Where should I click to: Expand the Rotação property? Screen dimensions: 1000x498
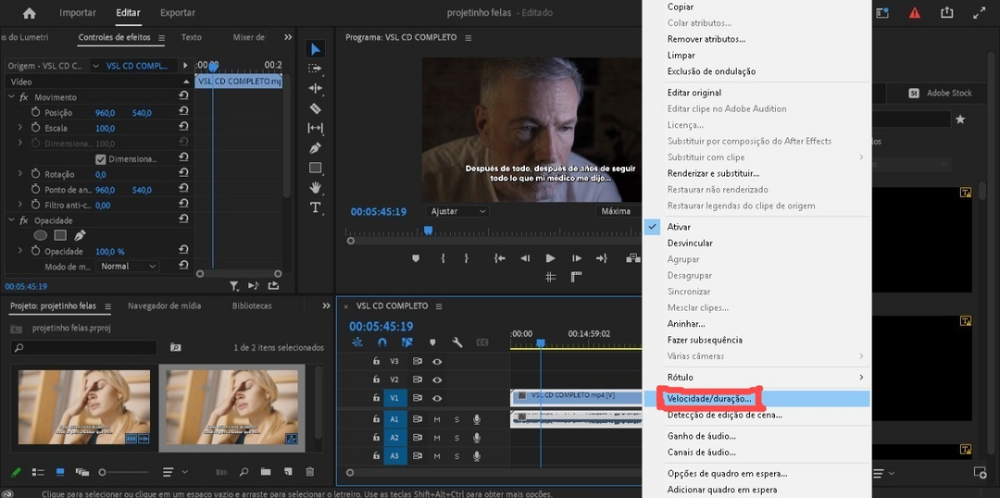tap(20, 174)
